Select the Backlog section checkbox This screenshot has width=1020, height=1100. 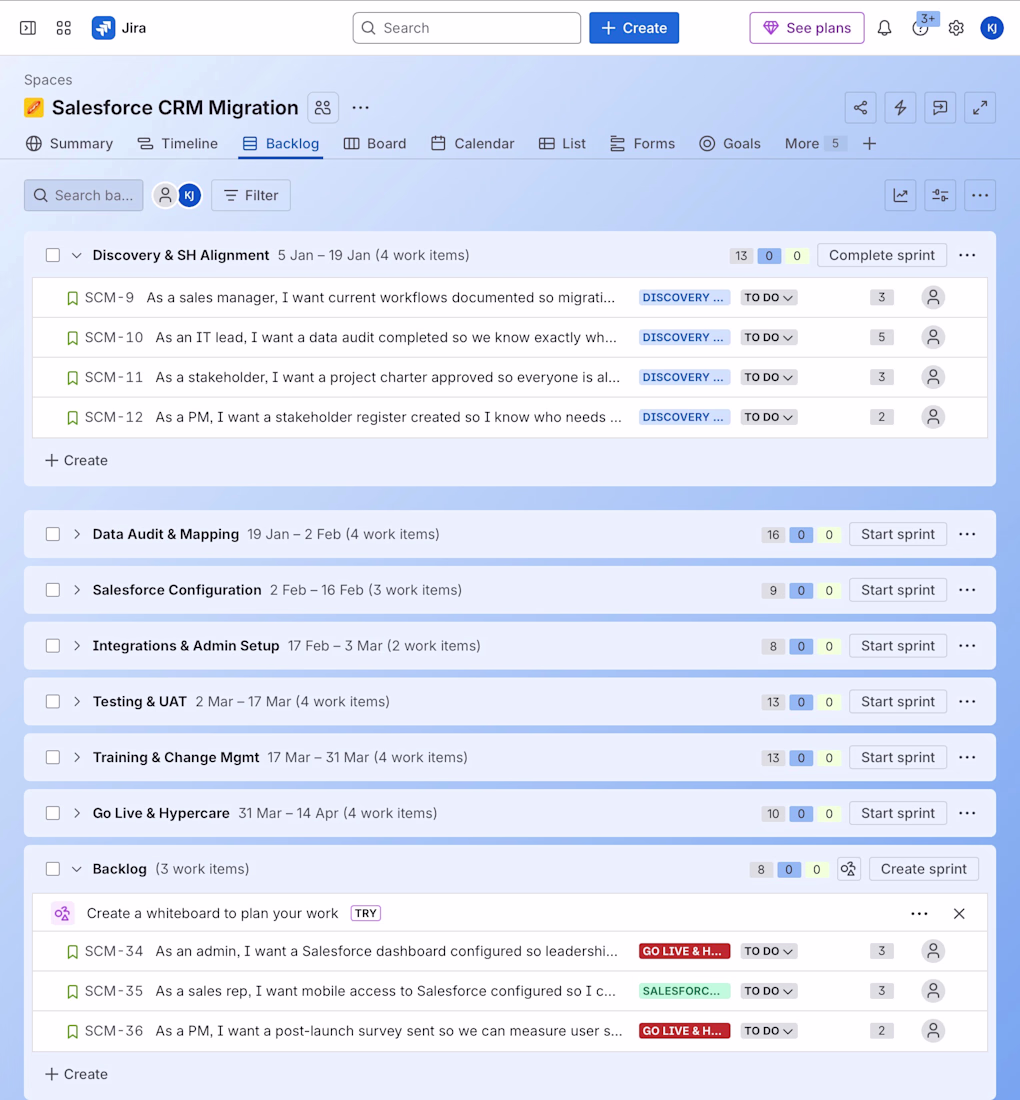(53, 869)
